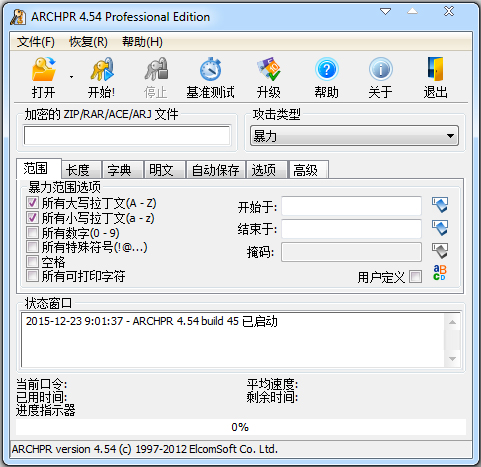Click the 0% progress bar
The width and height of the screenshot is (481, 467).
(240, 427)
